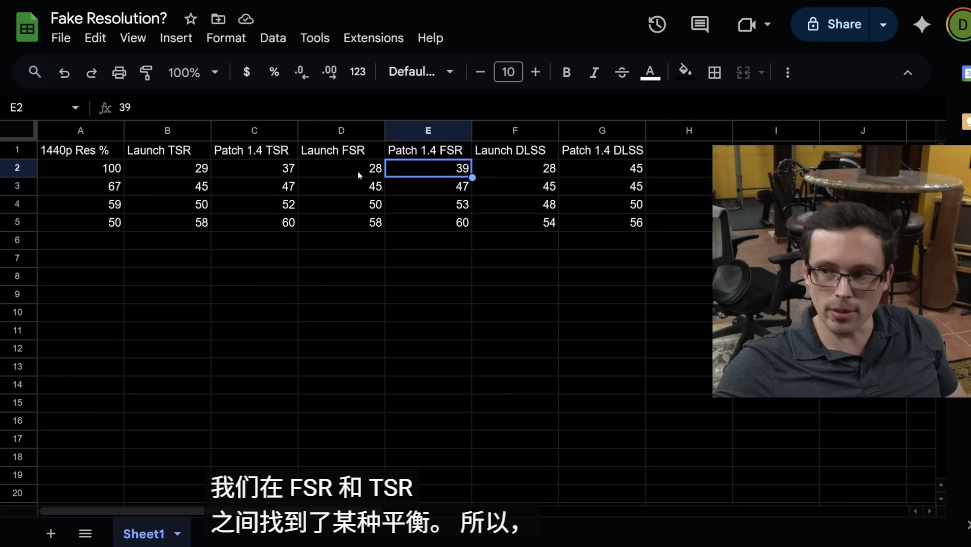Toggle bold formatting
Screen dimensions: 971x547
(566, 72)
